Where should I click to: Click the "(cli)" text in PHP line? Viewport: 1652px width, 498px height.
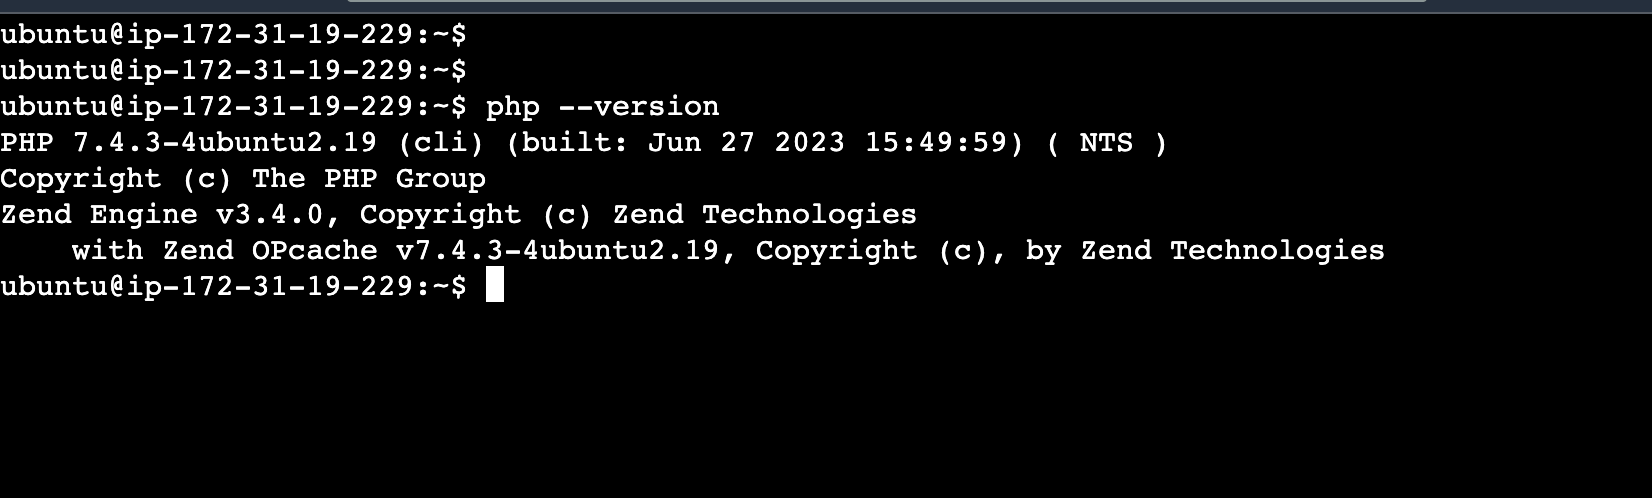tap(440, 142)
